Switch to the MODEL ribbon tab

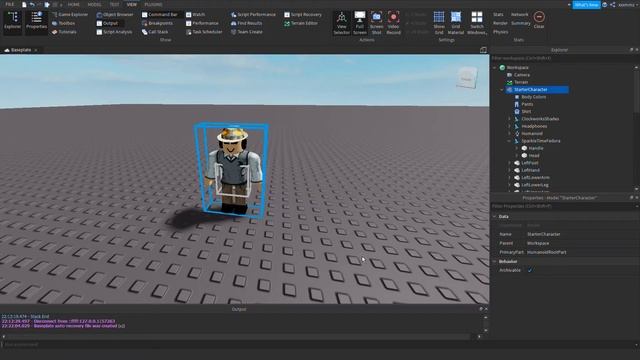(x=94, y=4)
